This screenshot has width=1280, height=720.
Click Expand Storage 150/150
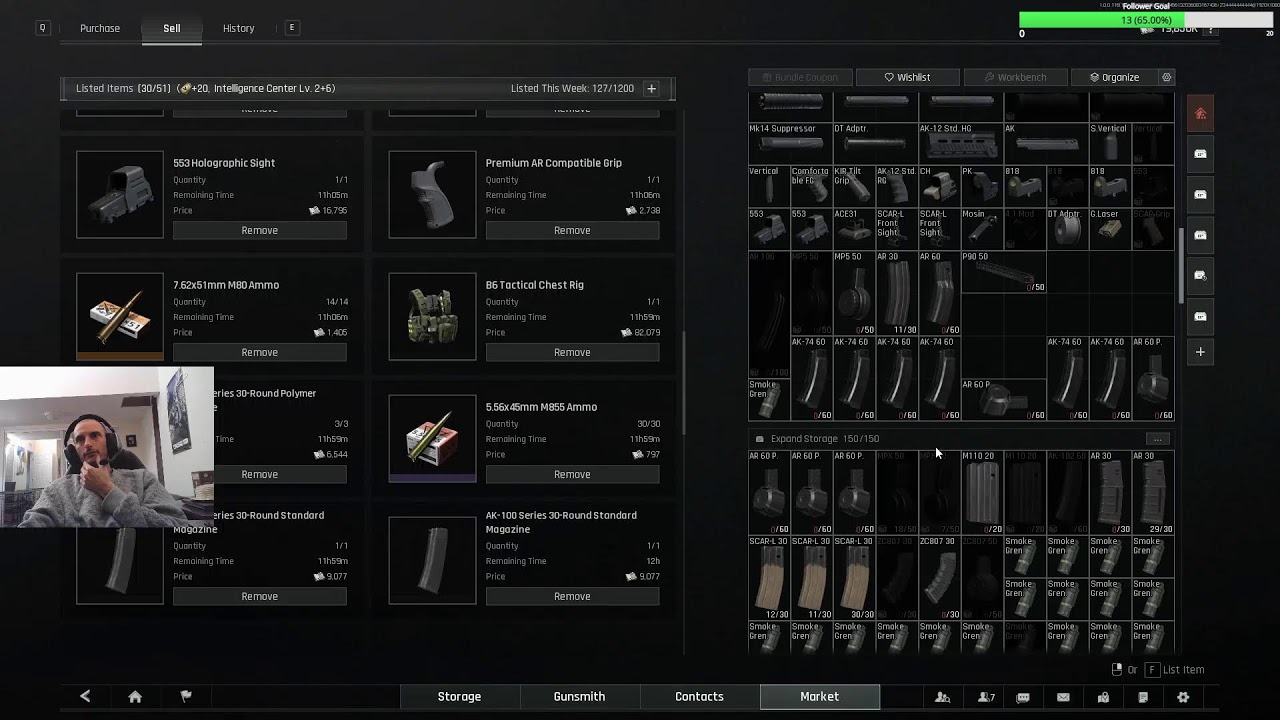pos(825,439)
